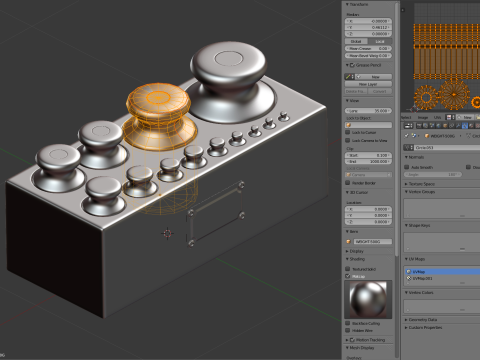
Task: Open the Image menu in UV editor
Action: (423, 117)
